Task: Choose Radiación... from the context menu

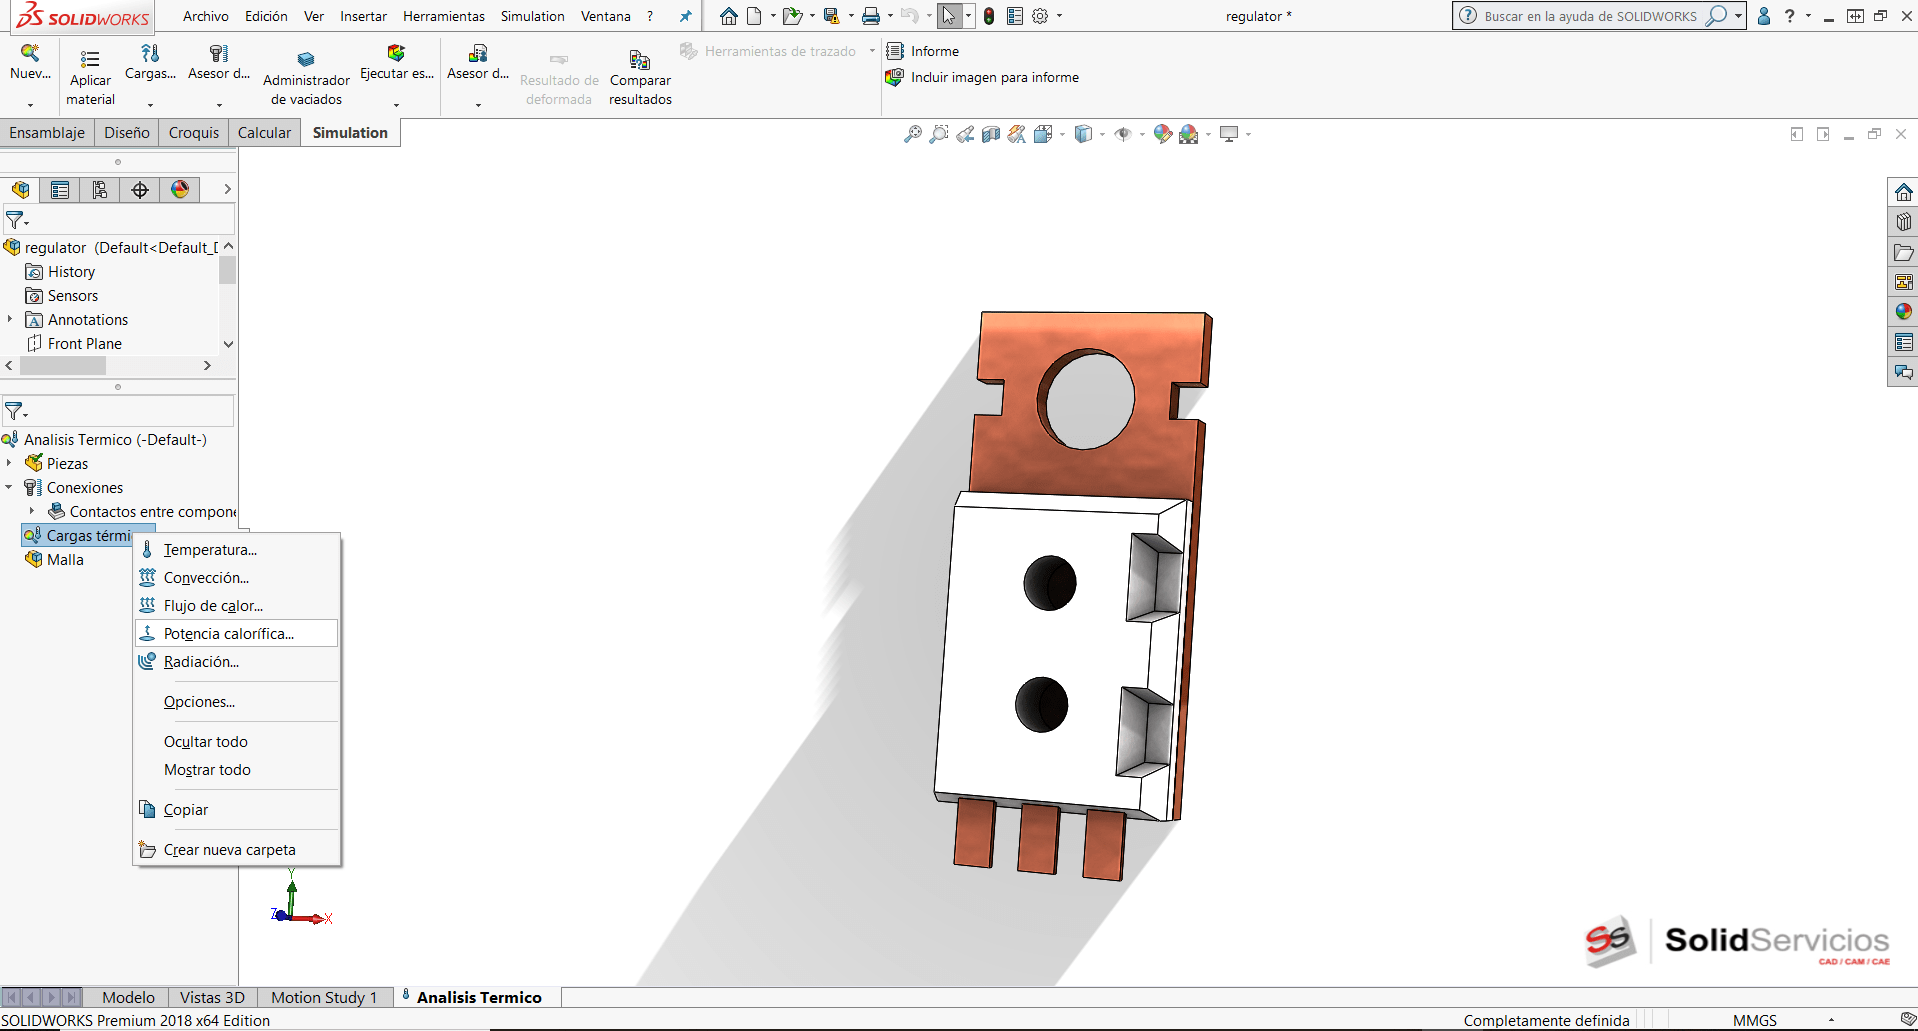Action: tap(237, 662)
